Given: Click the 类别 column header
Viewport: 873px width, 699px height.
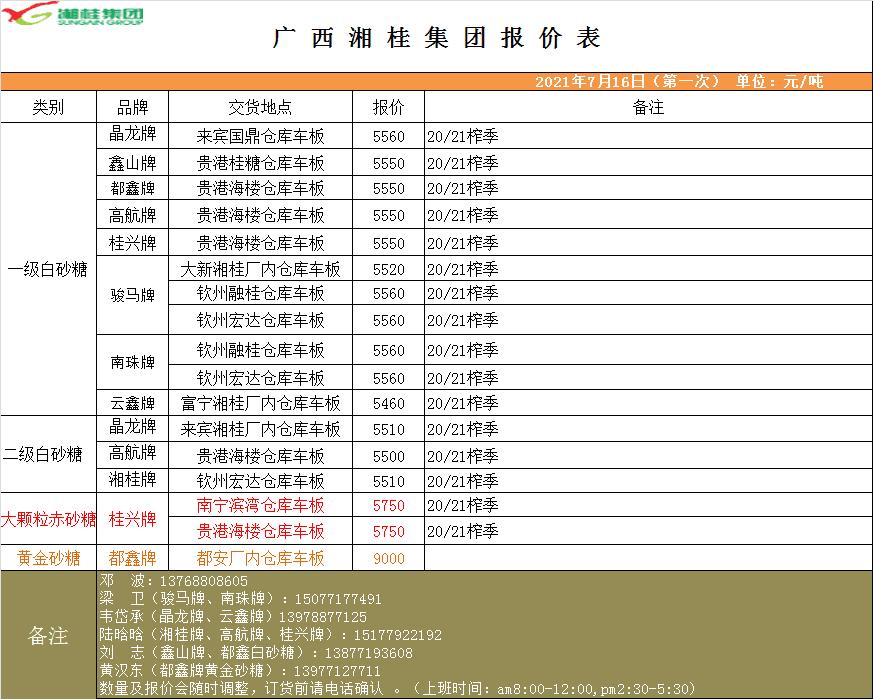Looking at the screenshot, I should pos(48,108).
